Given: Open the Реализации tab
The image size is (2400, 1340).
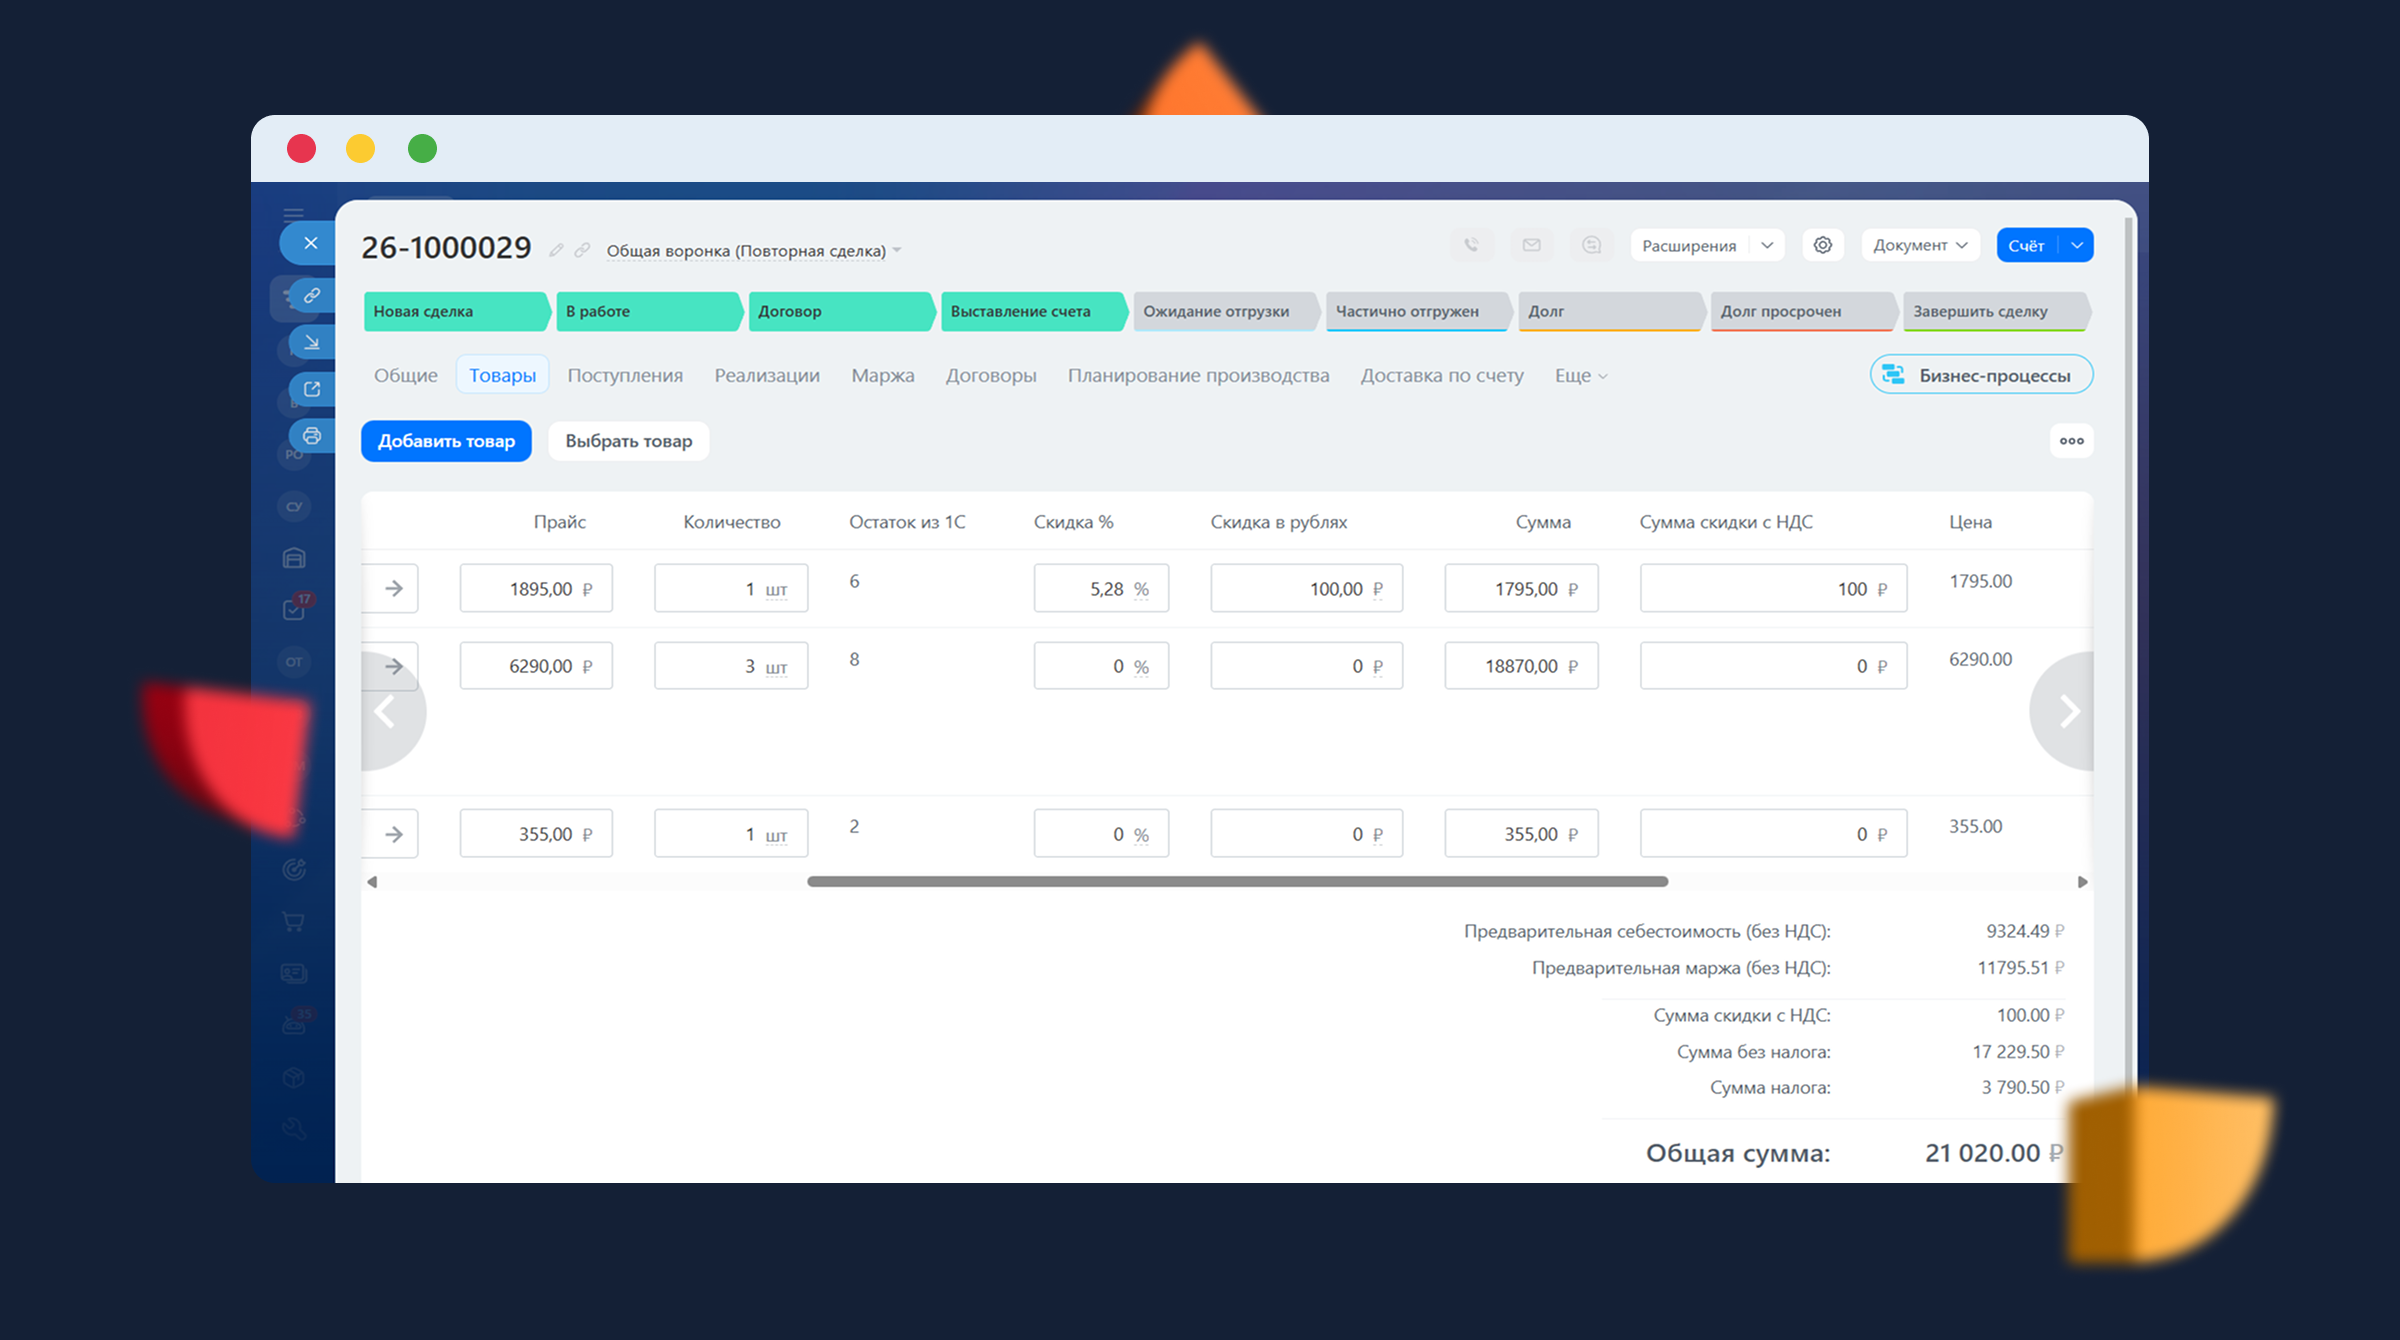Looking at the screenshot, I should click(x=766, y=376).
